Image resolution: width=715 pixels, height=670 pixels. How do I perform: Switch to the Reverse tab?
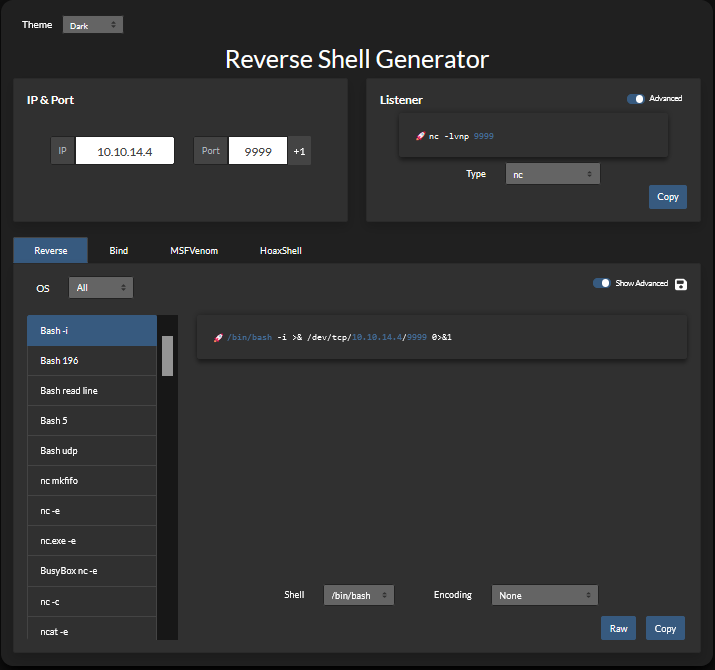tap(51, 250)
